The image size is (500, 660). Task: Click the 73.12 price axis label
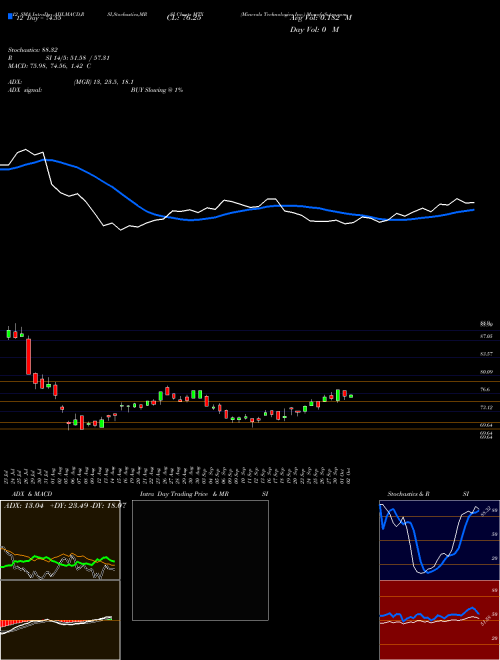tap(486, 407)
